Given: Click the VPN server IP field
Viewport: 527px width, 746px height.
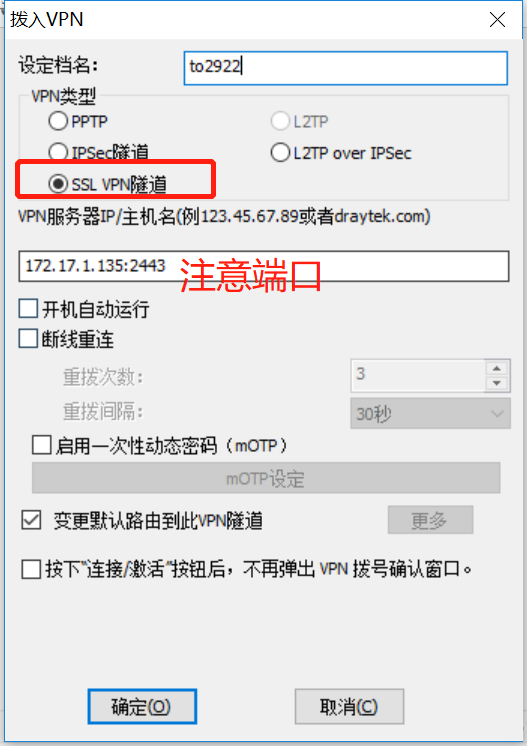Looking at the screenshot, I should 264,266.
